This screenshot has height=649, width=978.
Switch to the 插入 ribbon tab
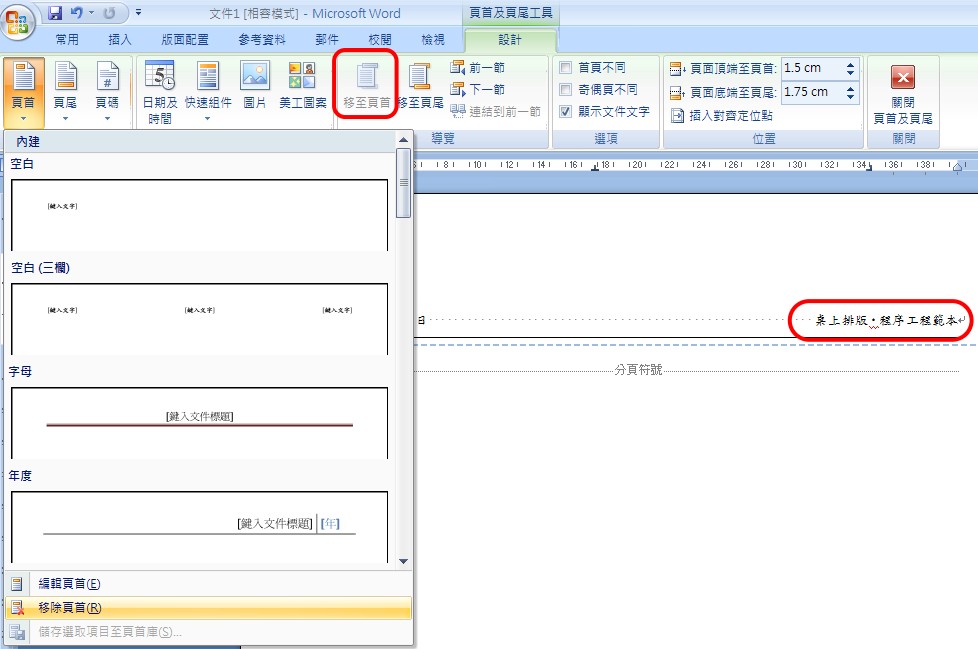coord(120,40)
